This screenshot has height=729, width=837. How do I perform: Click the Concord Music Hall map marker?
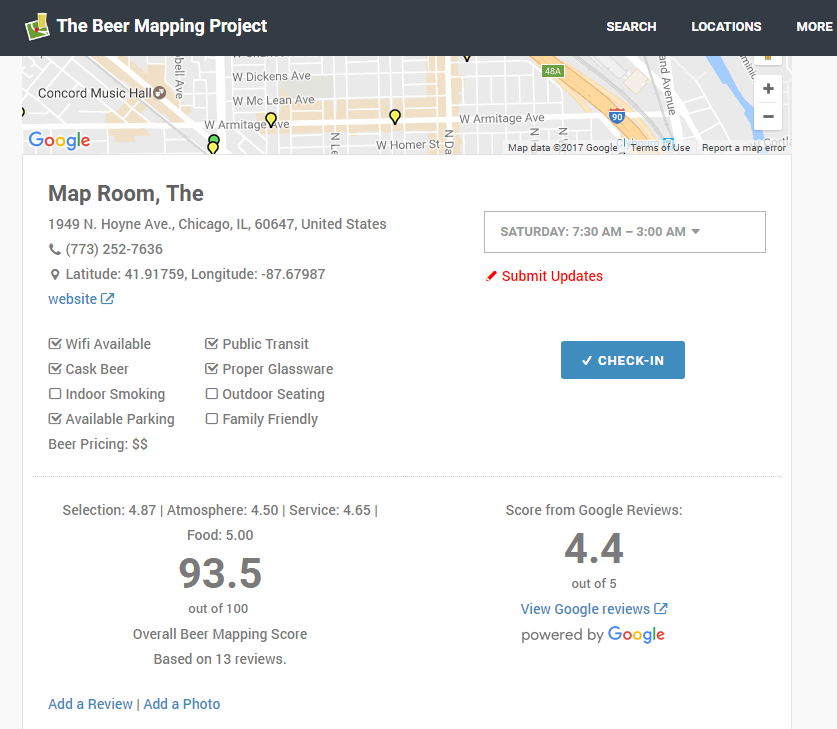[159, 93]
